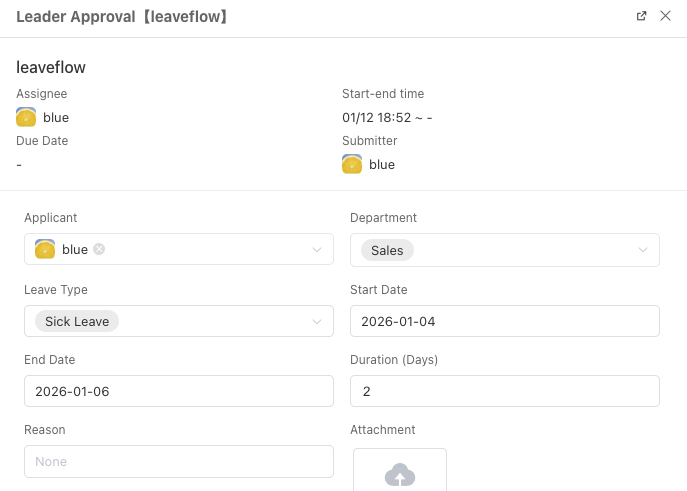Expand the Department dropdown arrow

coord(643,250)
